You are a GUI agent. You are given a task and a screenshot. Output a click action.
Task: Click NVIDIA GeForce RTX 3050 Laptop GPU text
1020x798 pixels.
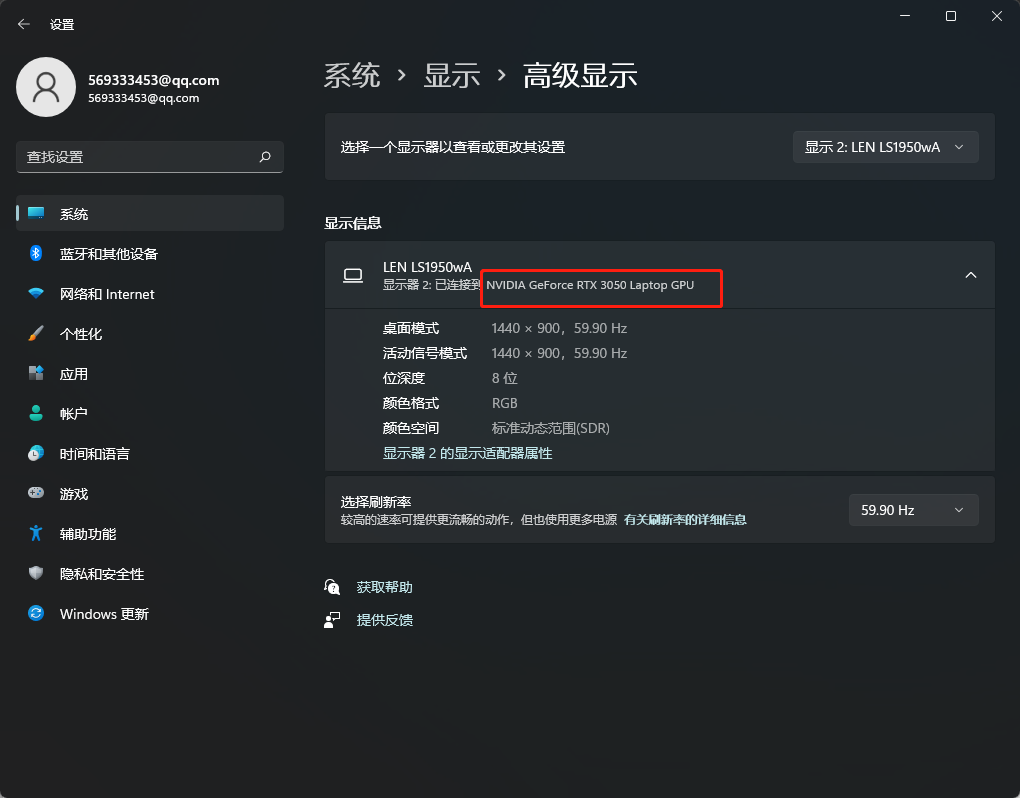[x=590, y=285]
